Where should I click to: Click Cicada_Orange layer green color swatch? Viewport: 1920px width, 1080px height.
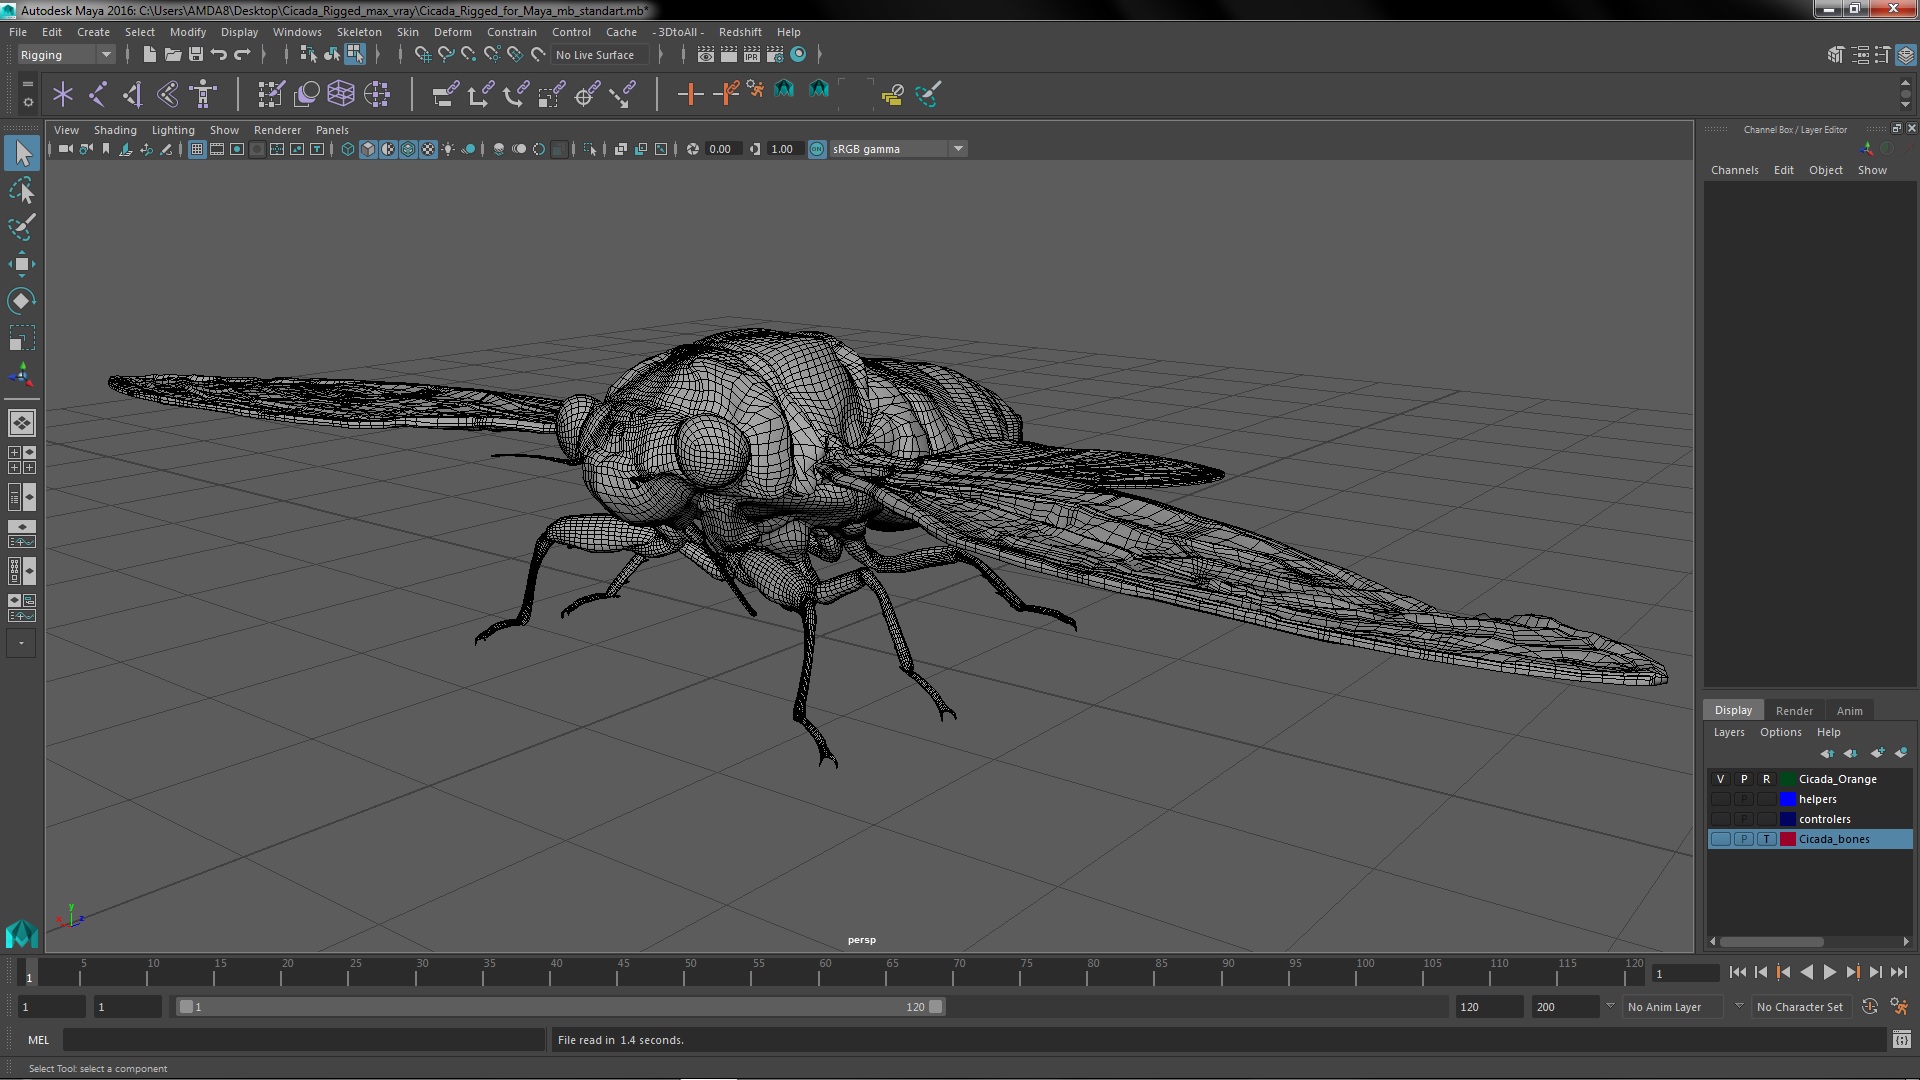click(x=1787, y=779)
